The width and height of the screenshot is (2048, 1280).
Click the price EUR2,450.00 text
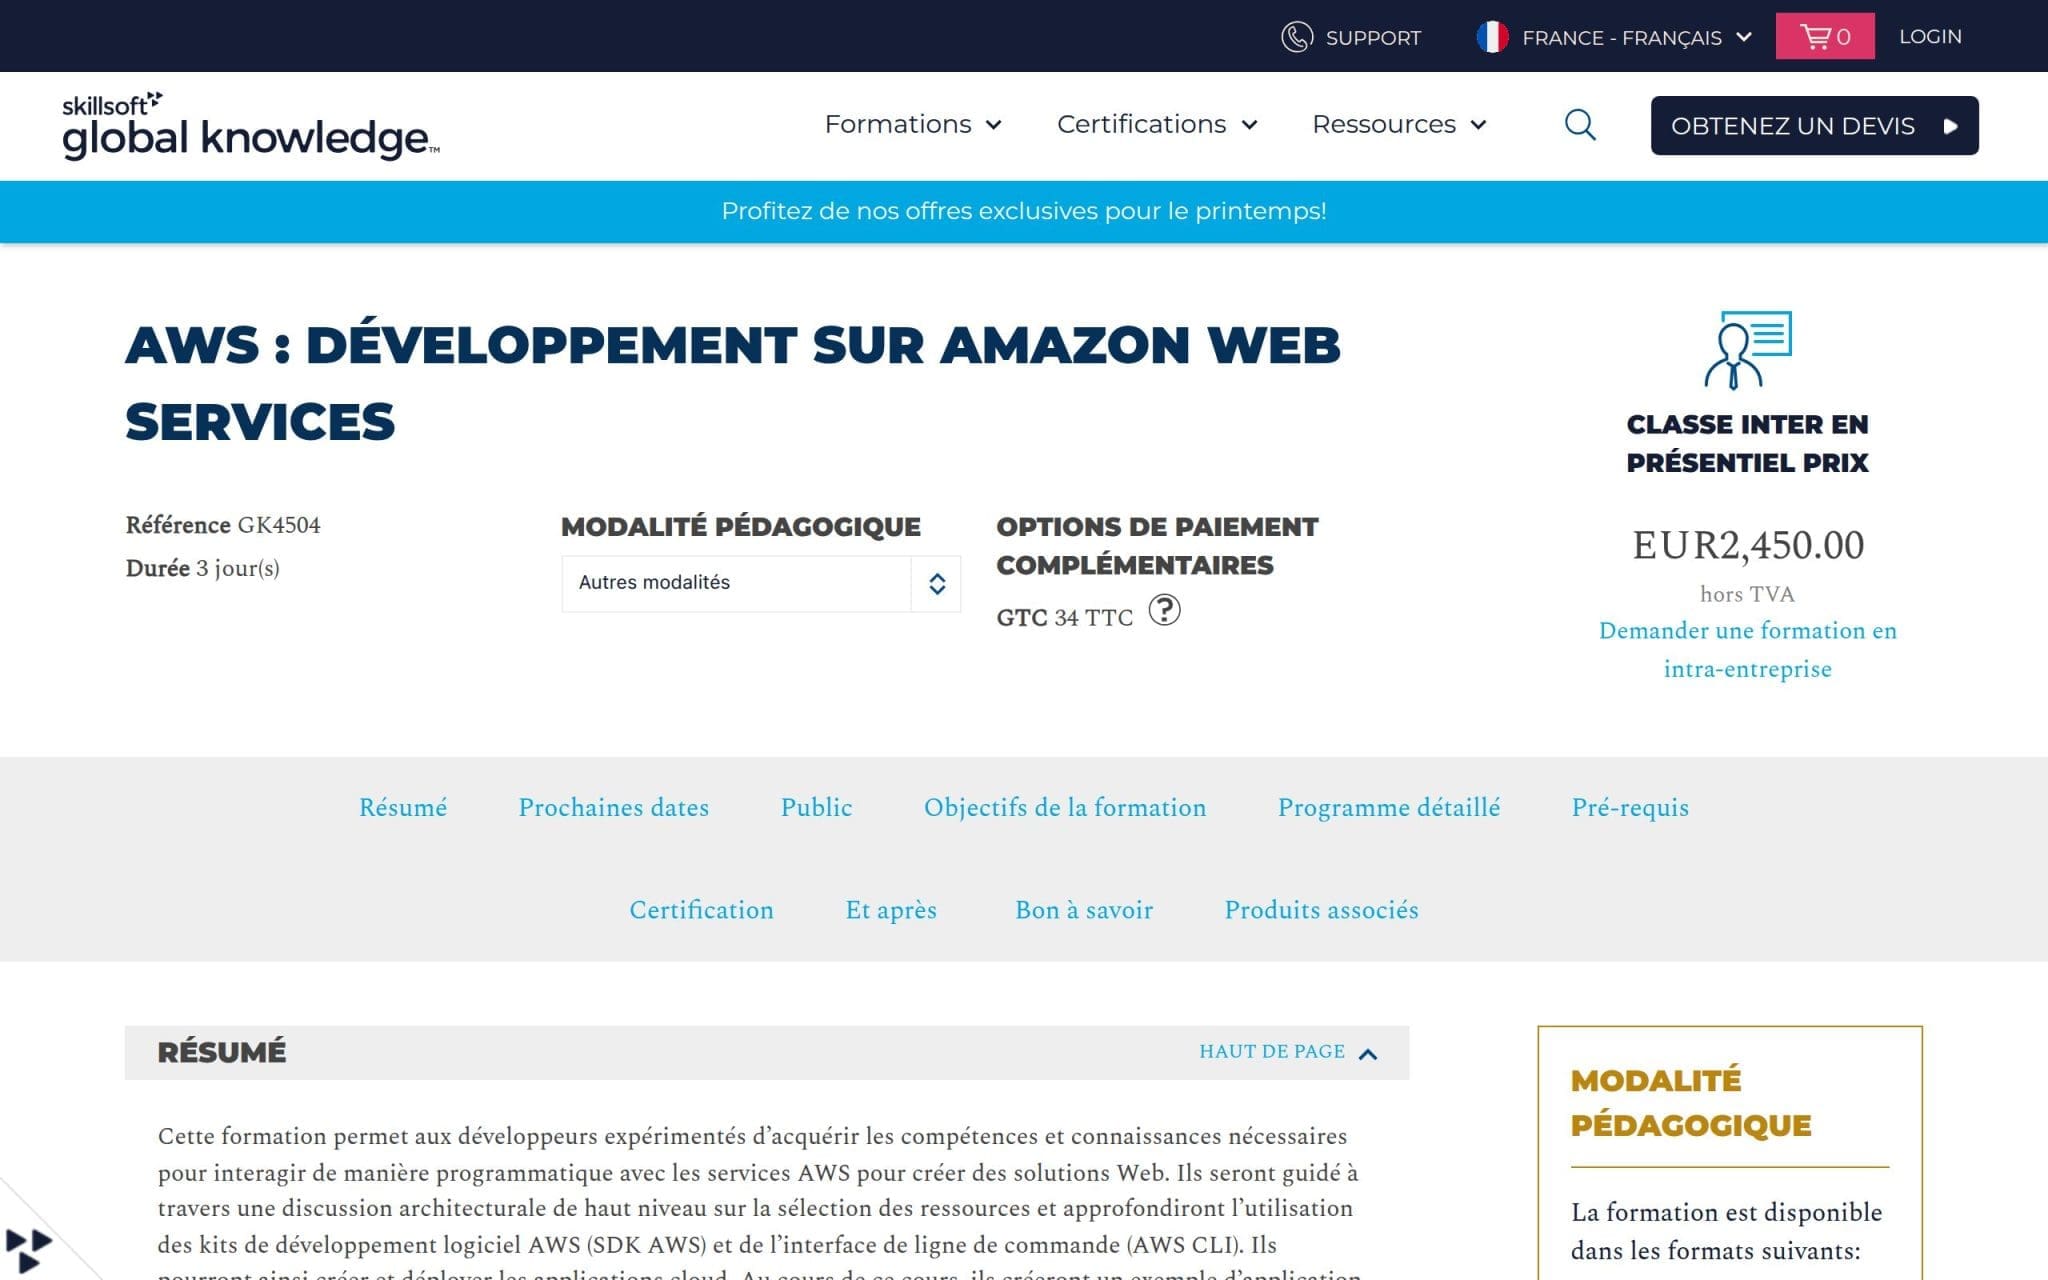(1748, 545)
